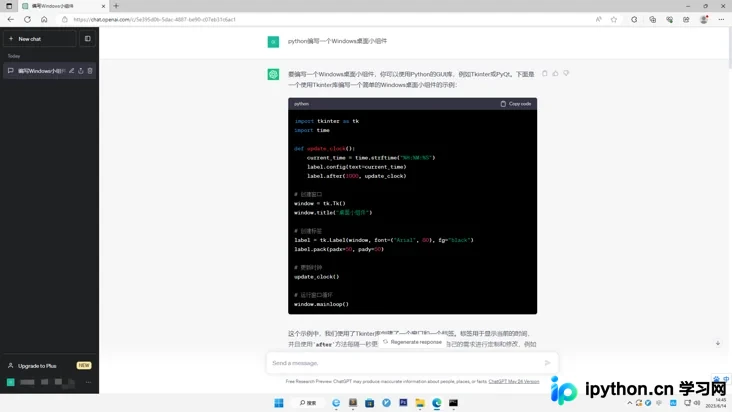732x412 pixels.
Task: Open browser Settings and more menu
Action: (722, 20)
